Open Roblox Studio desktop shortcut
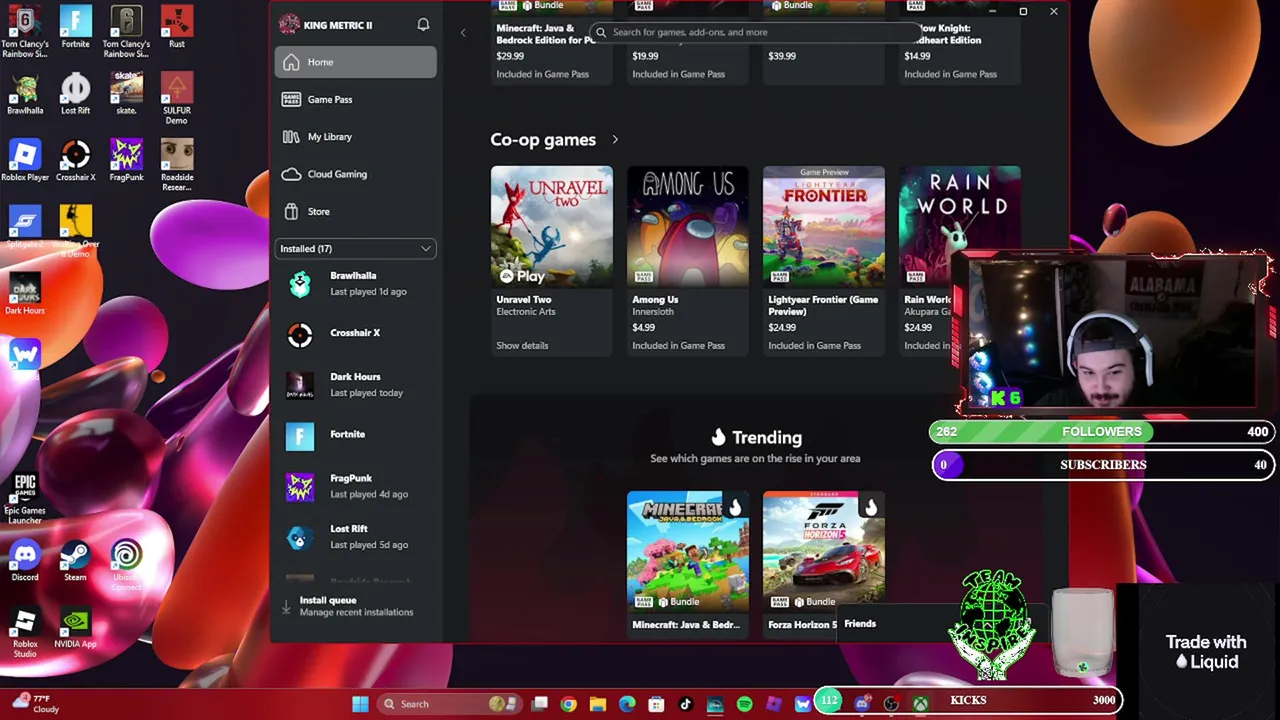Screen dimensions: 1280x720 [x=25, y=632]
